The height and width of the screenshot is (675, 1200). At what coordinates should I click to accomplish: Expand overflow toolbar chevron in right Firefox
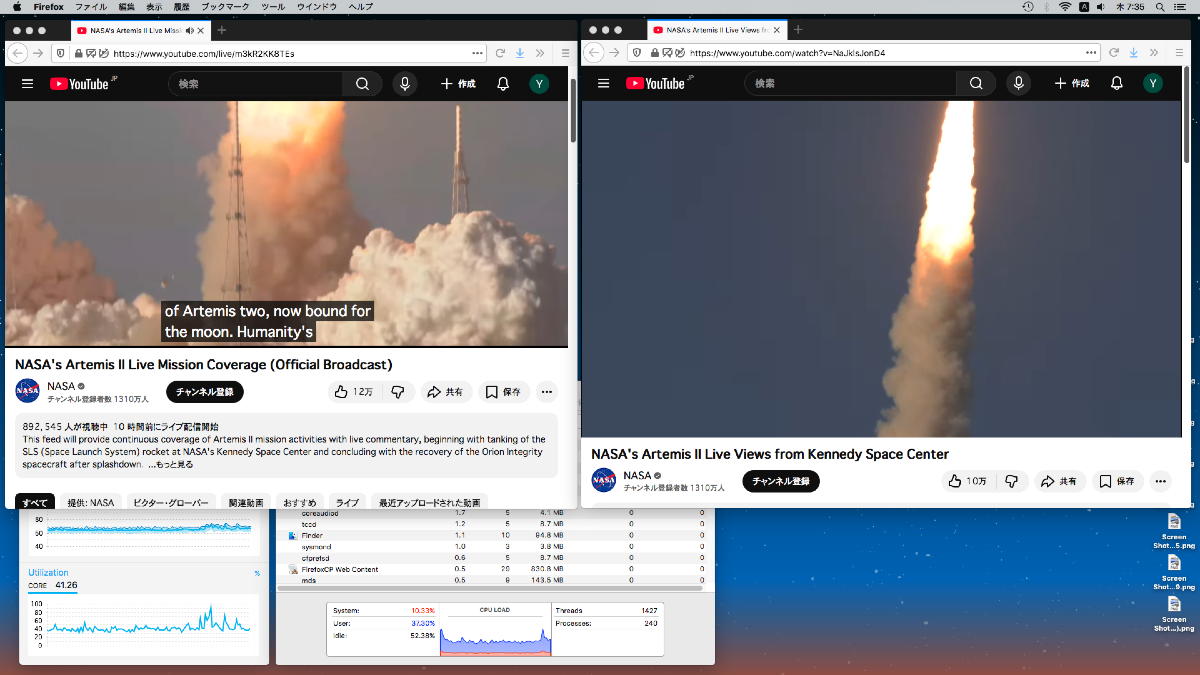click(1154, 52)
